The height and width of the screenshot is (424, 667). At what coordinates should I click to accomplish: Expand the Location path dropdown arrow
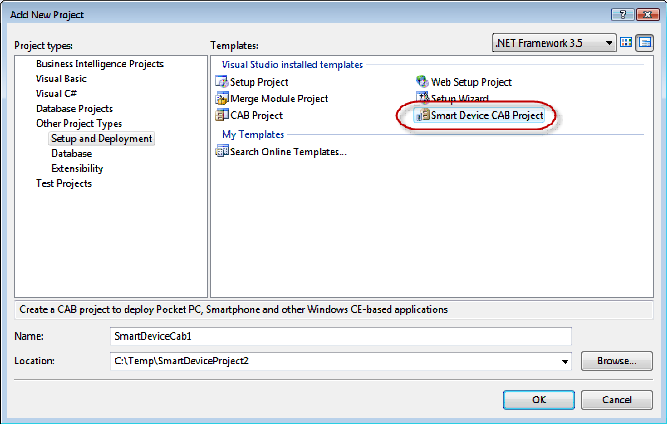point(564,361)
